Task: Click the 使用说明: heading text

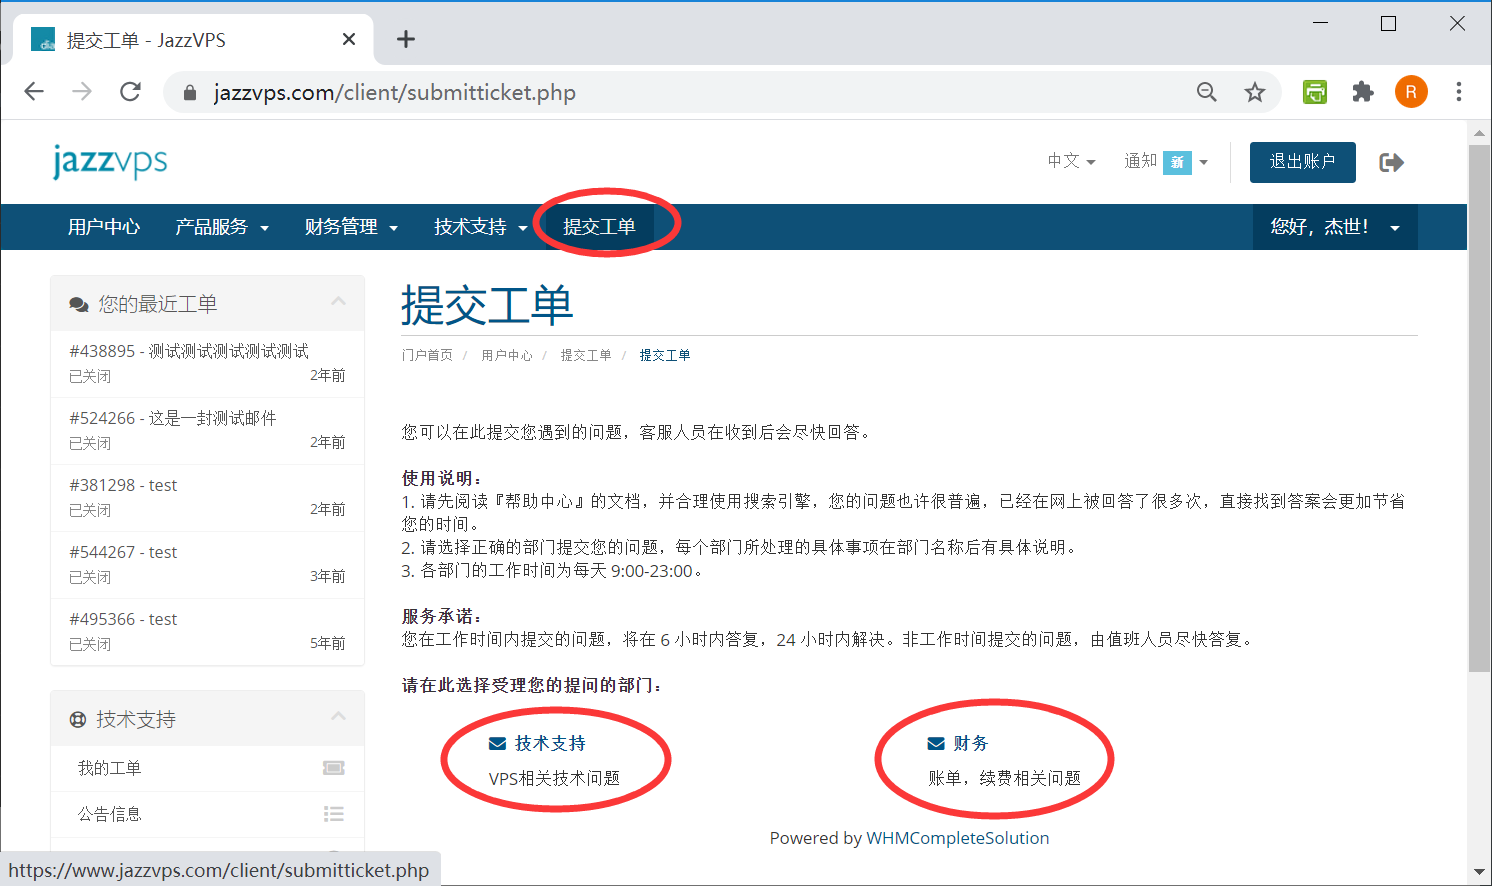Action: (x=442, y=478)
